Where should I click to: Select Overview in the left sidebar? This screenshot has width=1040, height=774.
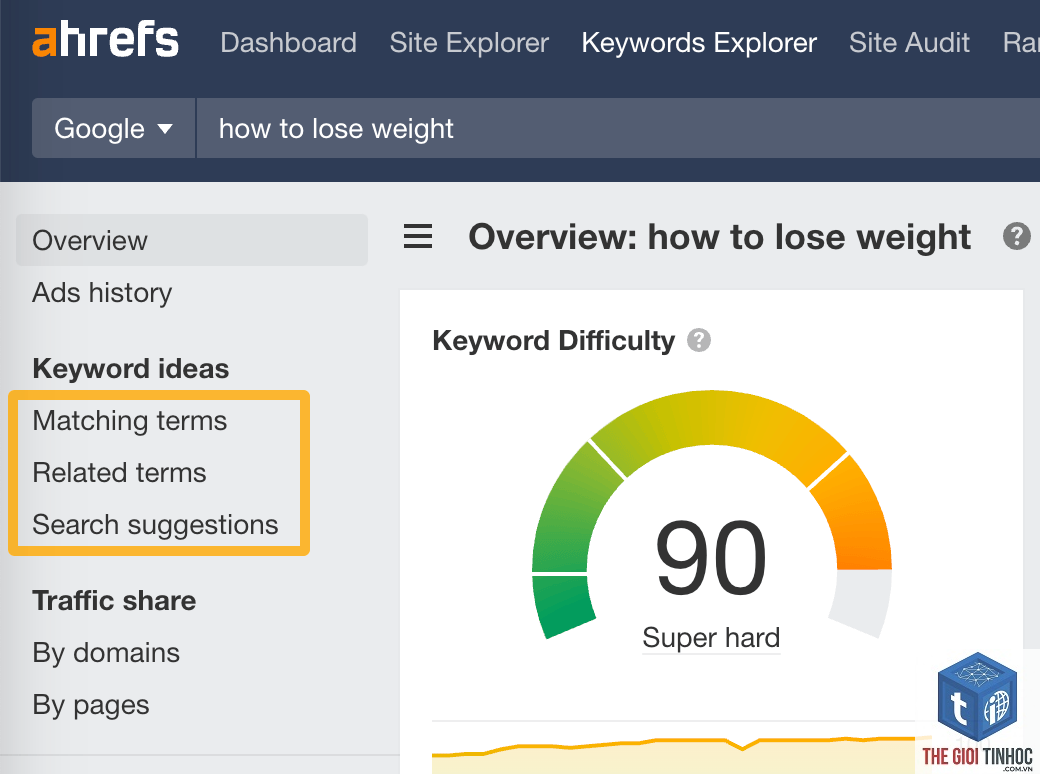pos(192,240)
